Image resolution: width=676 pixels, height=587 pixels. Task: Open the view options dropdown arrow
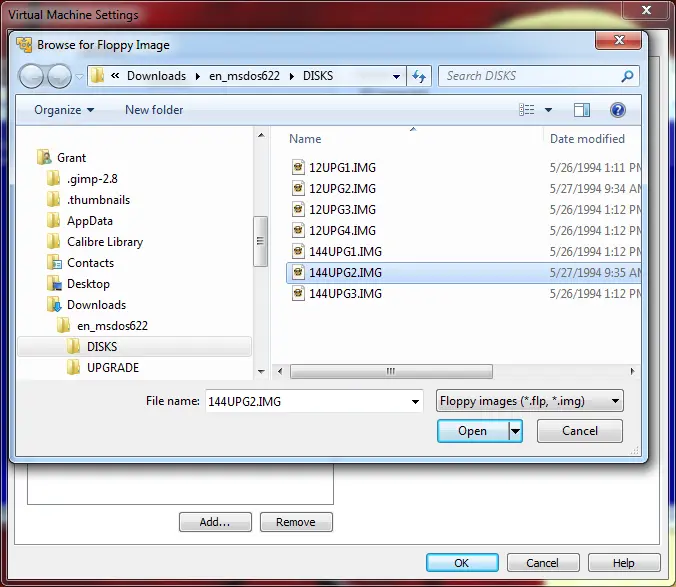pos(548,110)
